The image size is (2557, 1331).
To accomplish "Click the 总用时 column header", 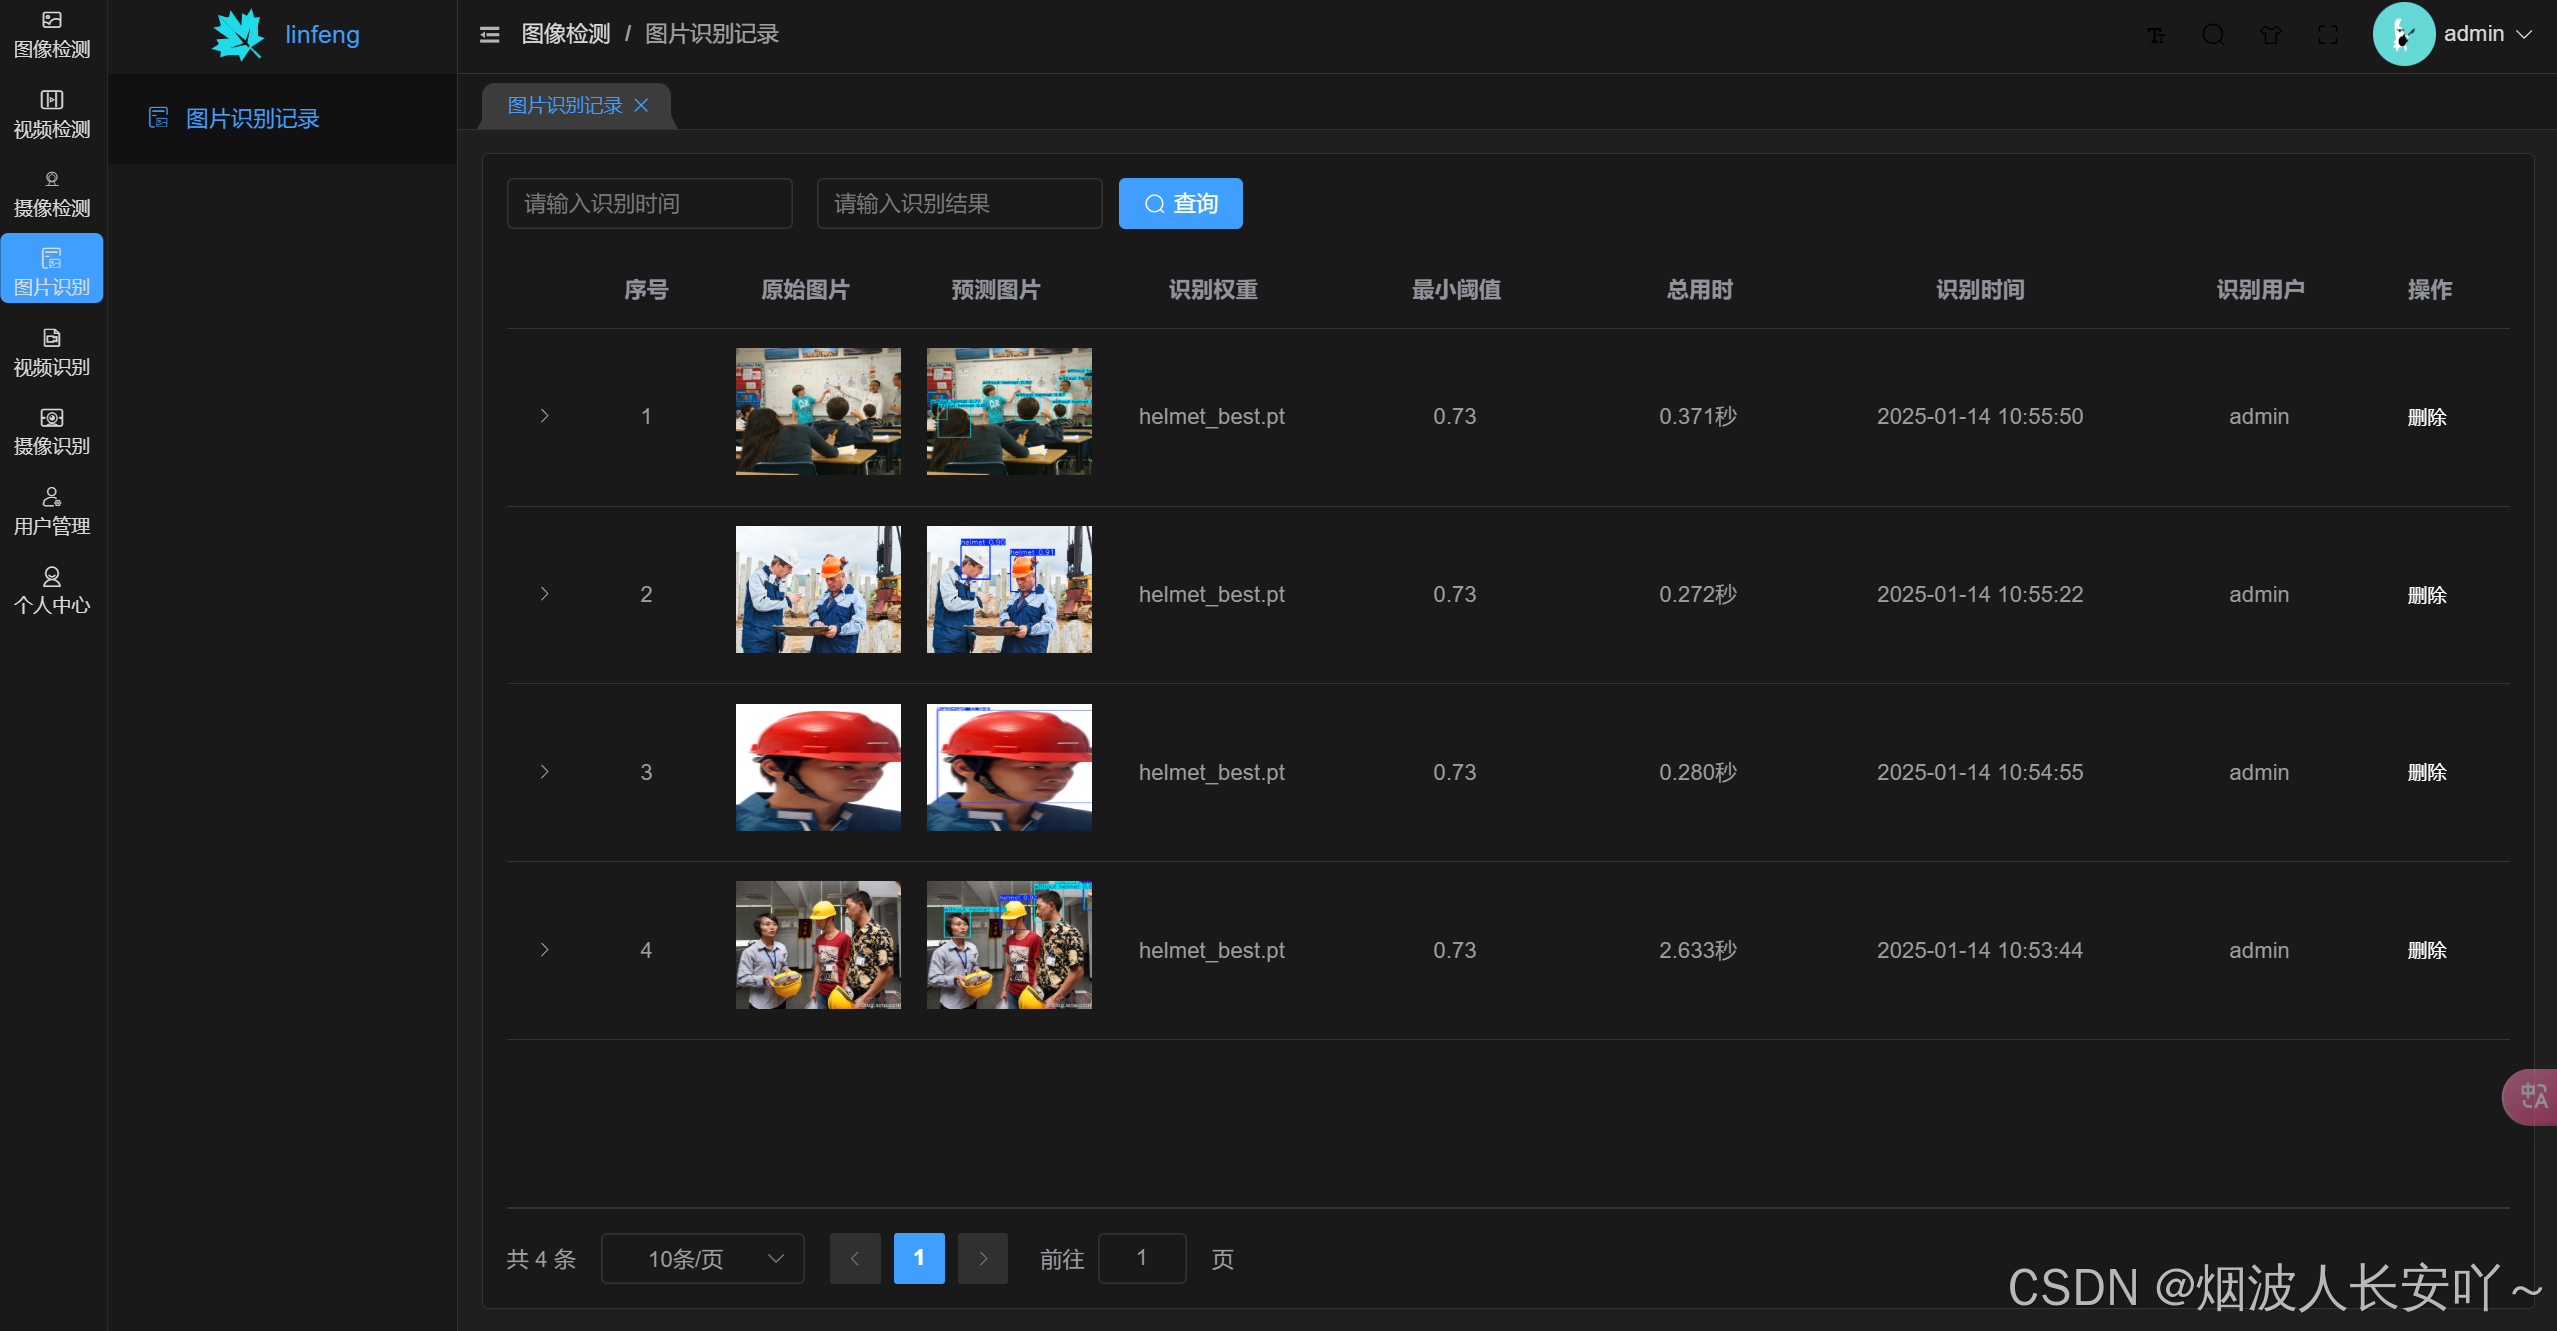I will [x=1699, y=290].
